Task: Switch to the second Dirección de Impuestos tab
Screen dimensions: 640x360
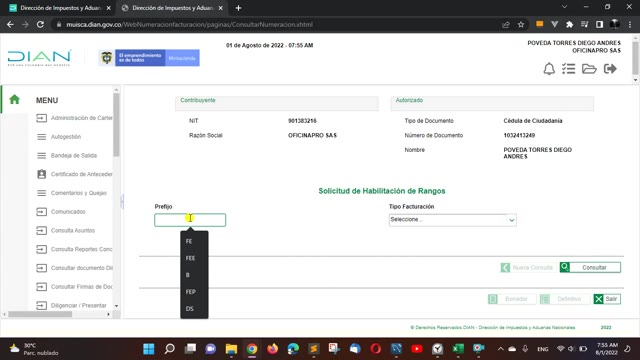Action: tap(172, 8)
